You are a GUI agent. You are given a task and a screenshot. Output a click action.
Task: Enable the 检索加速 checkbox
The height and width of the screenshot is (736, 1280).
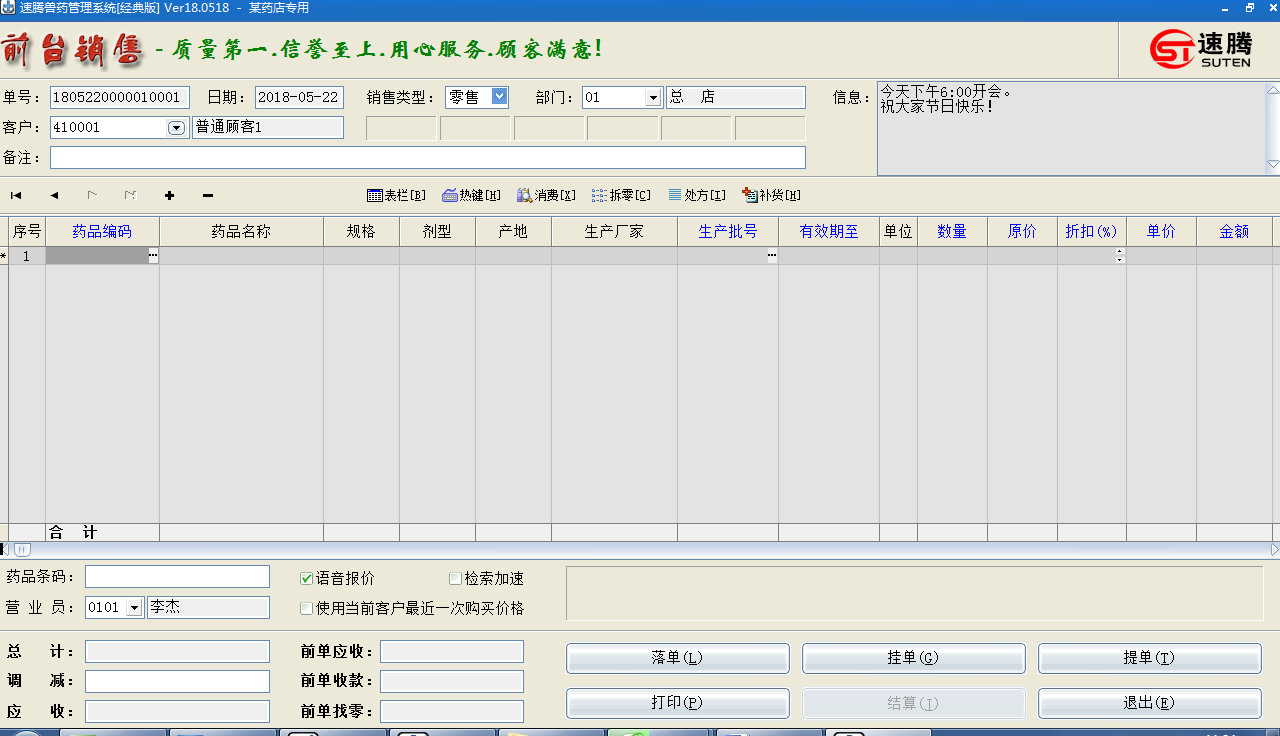click(x=455, y=579)
